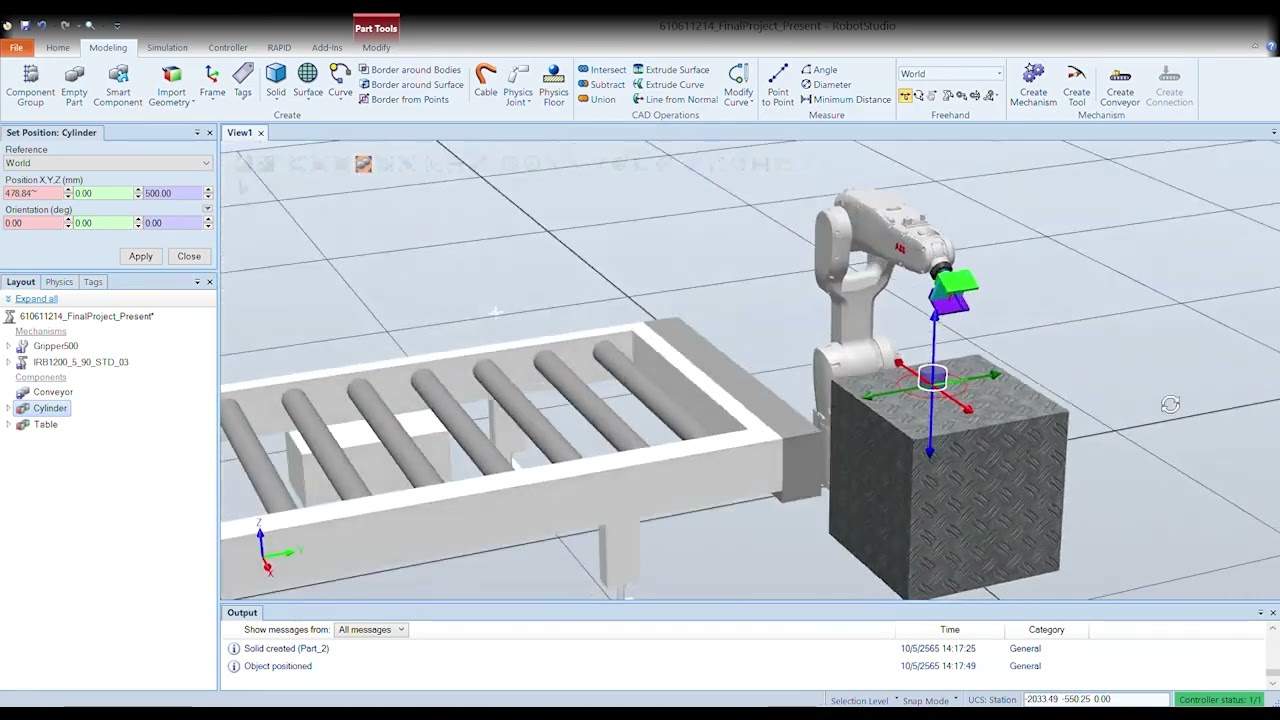The height and width of the screenshot is (720, 1280).
Task: Choose the Intersect CAD operation
Action: (x=601, y=70)
